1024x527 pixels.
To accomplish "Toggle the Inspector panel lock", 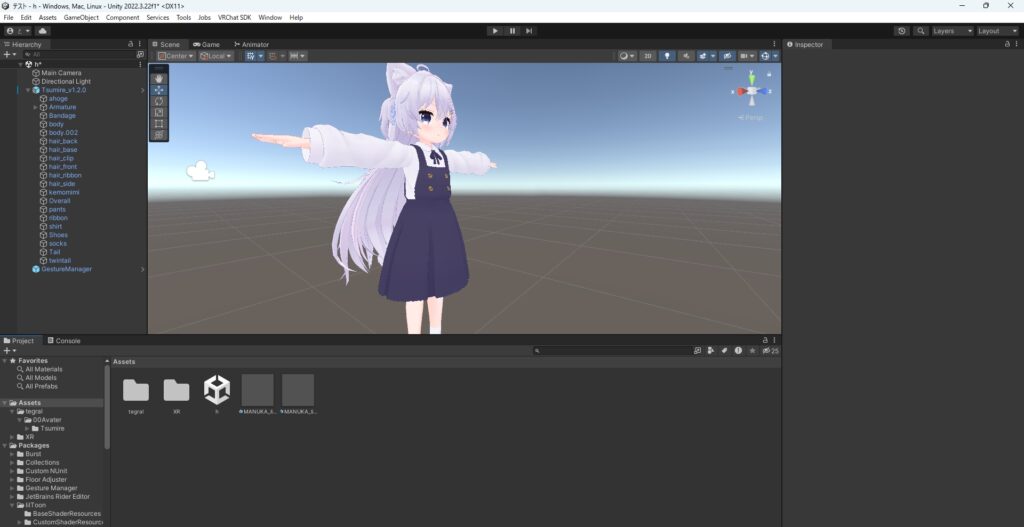I will pyautogui.click(x=1007, y=44).
